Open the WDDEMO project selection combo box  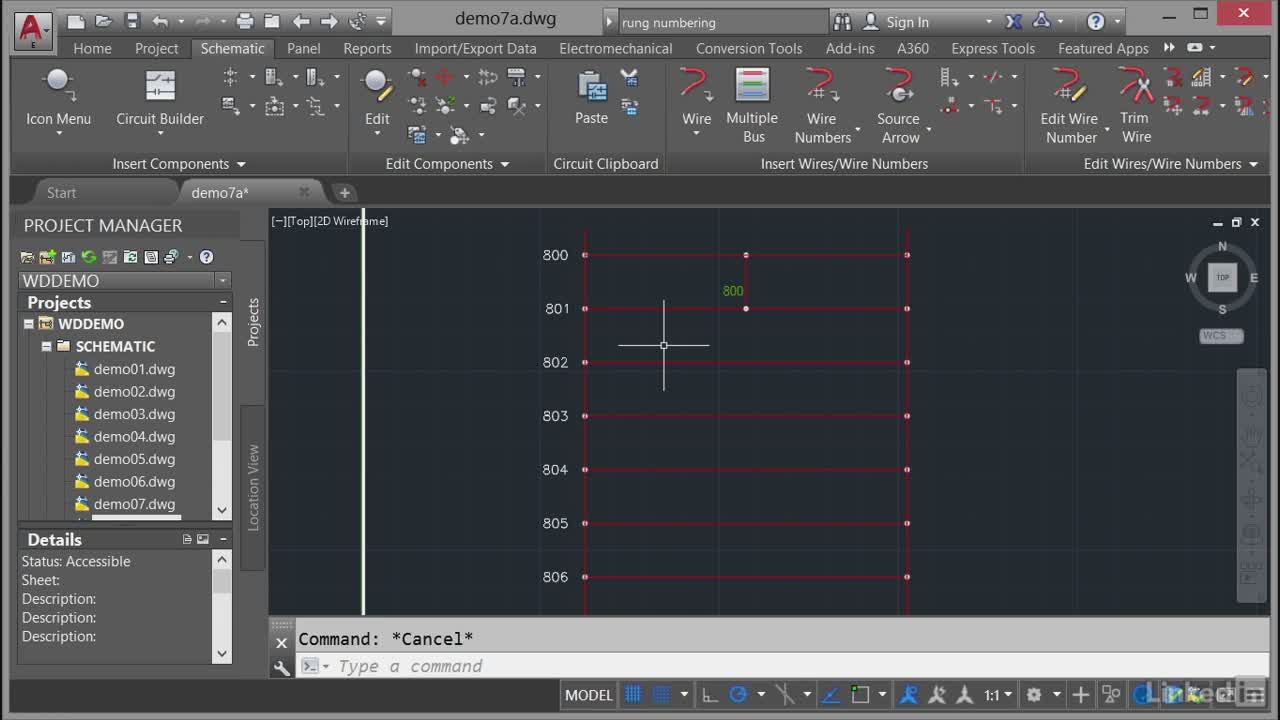[125, 281]
